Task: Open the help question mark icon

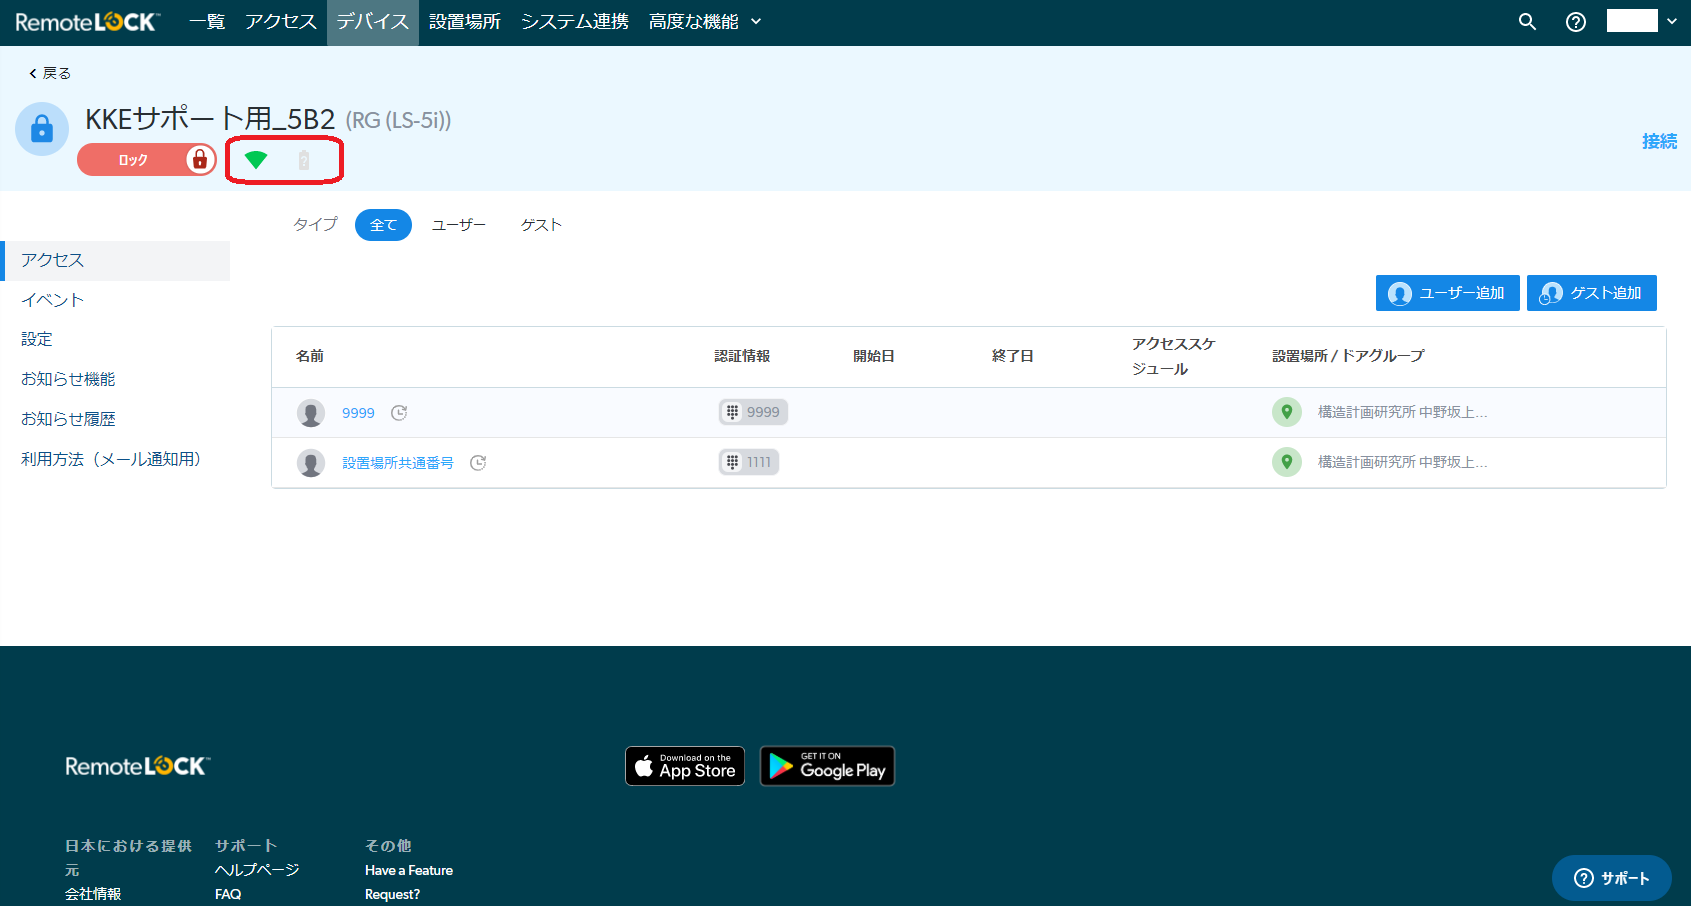Action: pyautogui.click(x=1576, y=22)
